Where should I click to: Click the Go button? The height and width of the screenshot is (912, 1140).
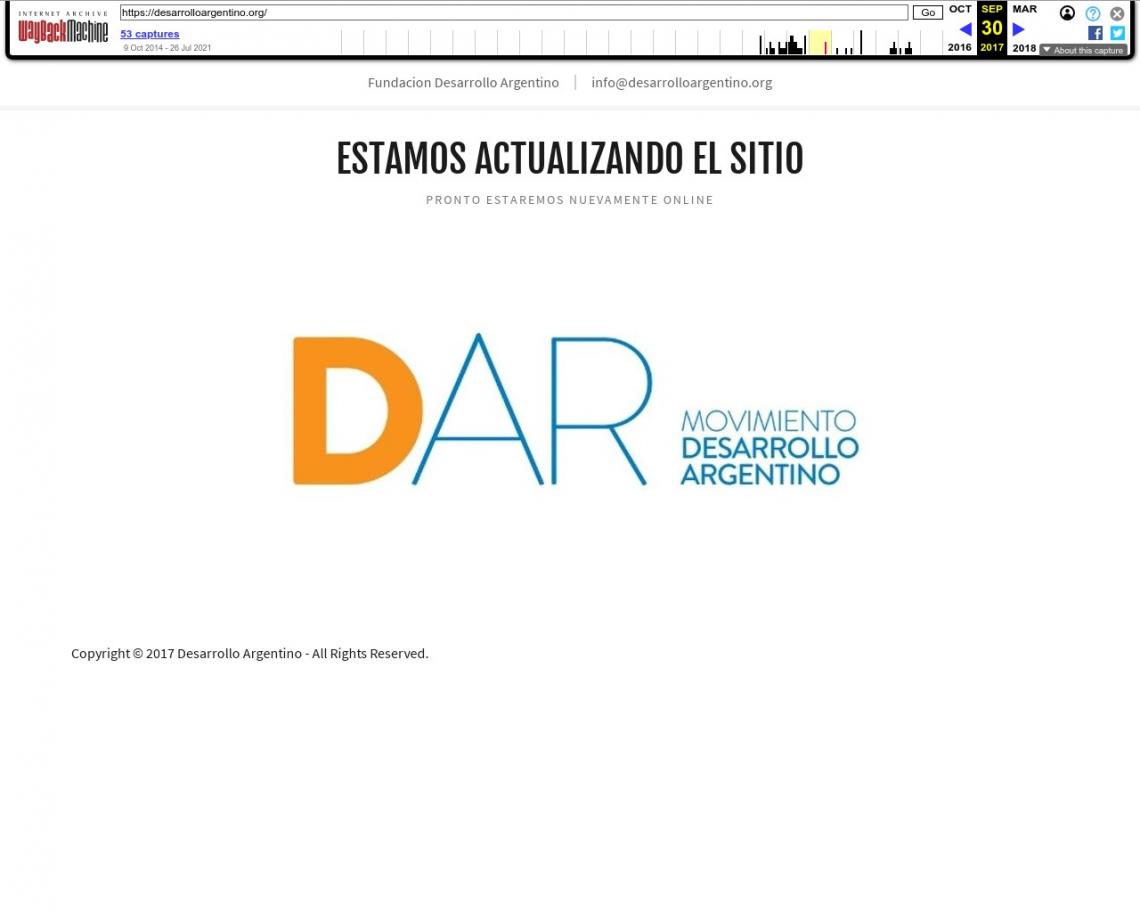tap(928, 12)
